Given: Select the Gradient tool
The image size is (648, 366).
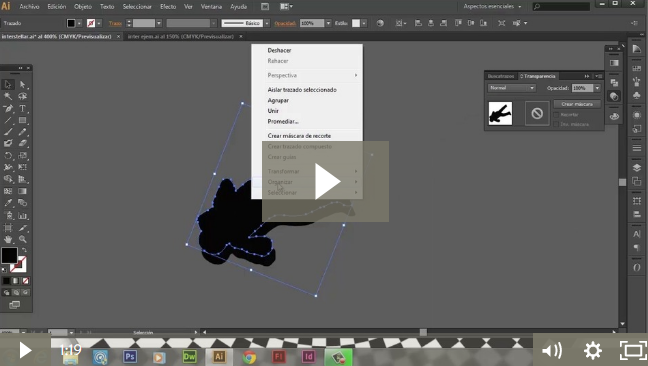Looking at the screenshot, I should (23, 191).
